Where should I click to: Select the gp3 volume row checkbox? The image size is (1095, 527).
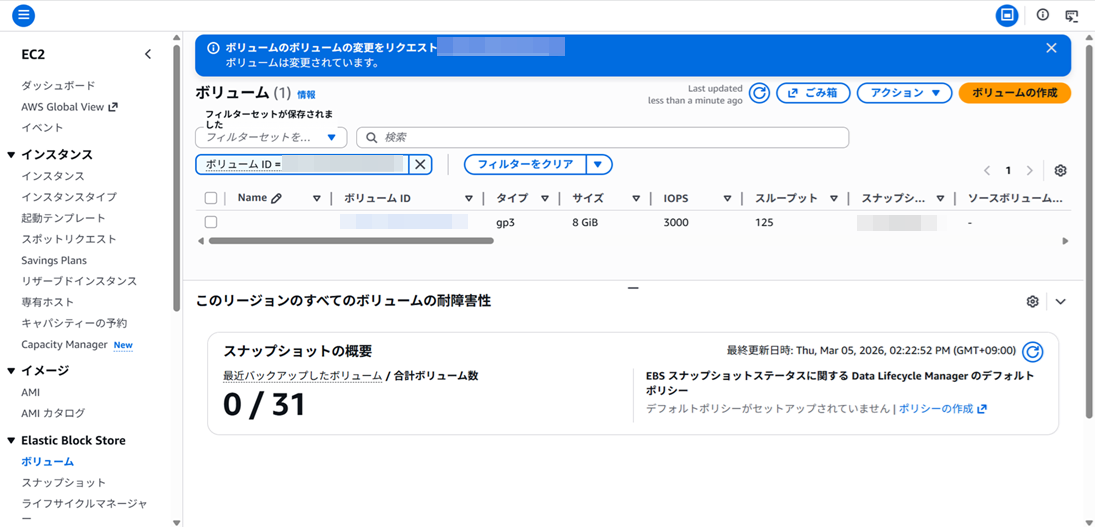click(211, 222)
